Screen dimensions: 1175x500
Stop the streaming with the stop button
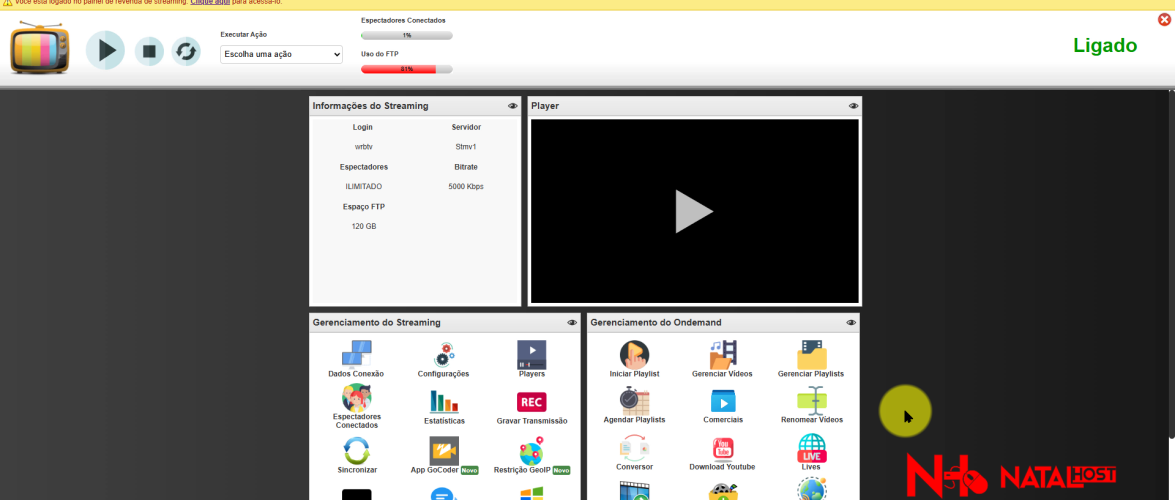click(149, 51)
